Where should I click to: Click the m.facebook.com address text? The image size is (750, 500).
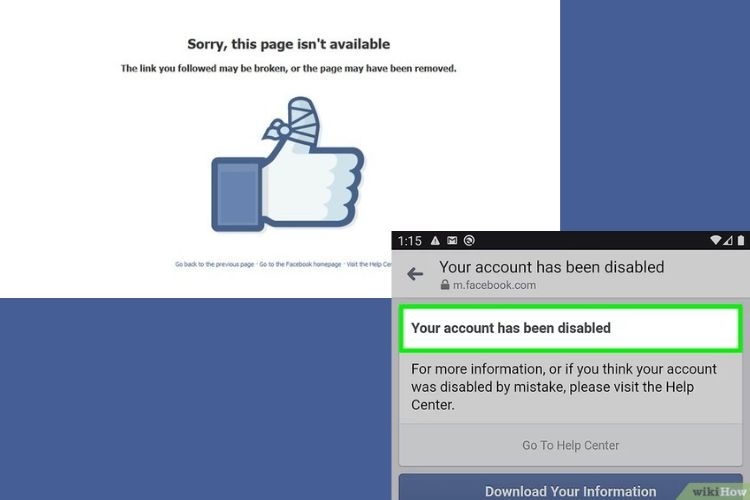495,285
